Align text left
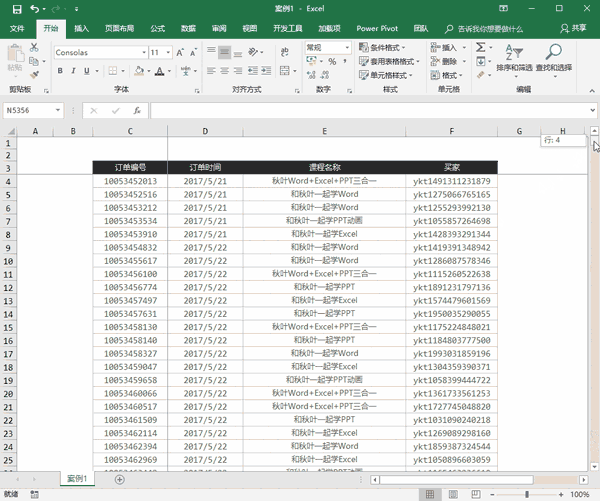This screenshot has width=600, height=501. click(x=211, y=71)
